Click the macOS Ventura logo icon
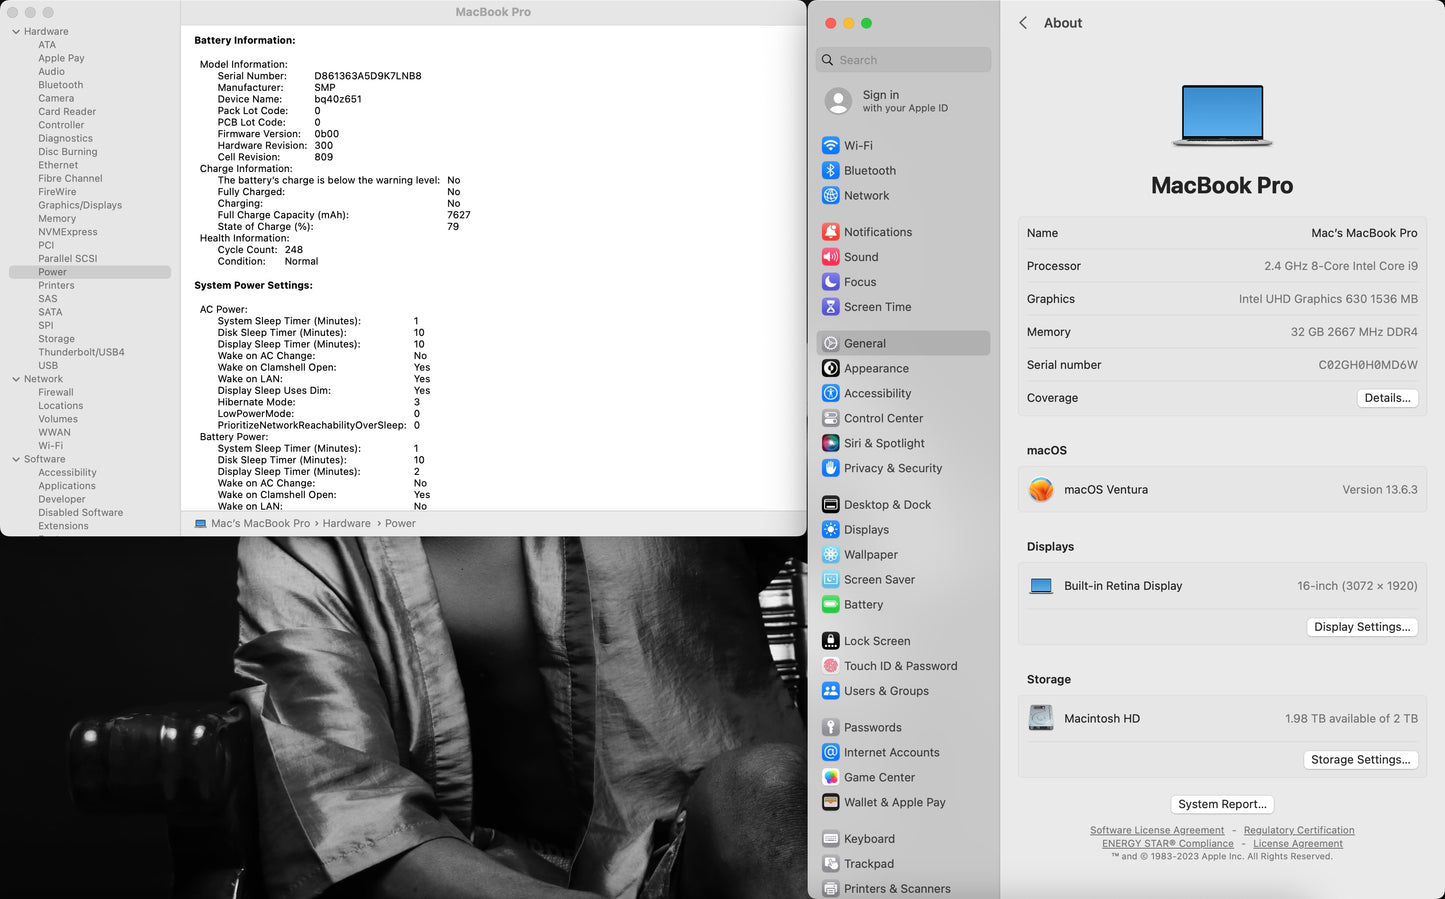The width and height of the screenshot is (1445, 899). (x=1041, y=489)
